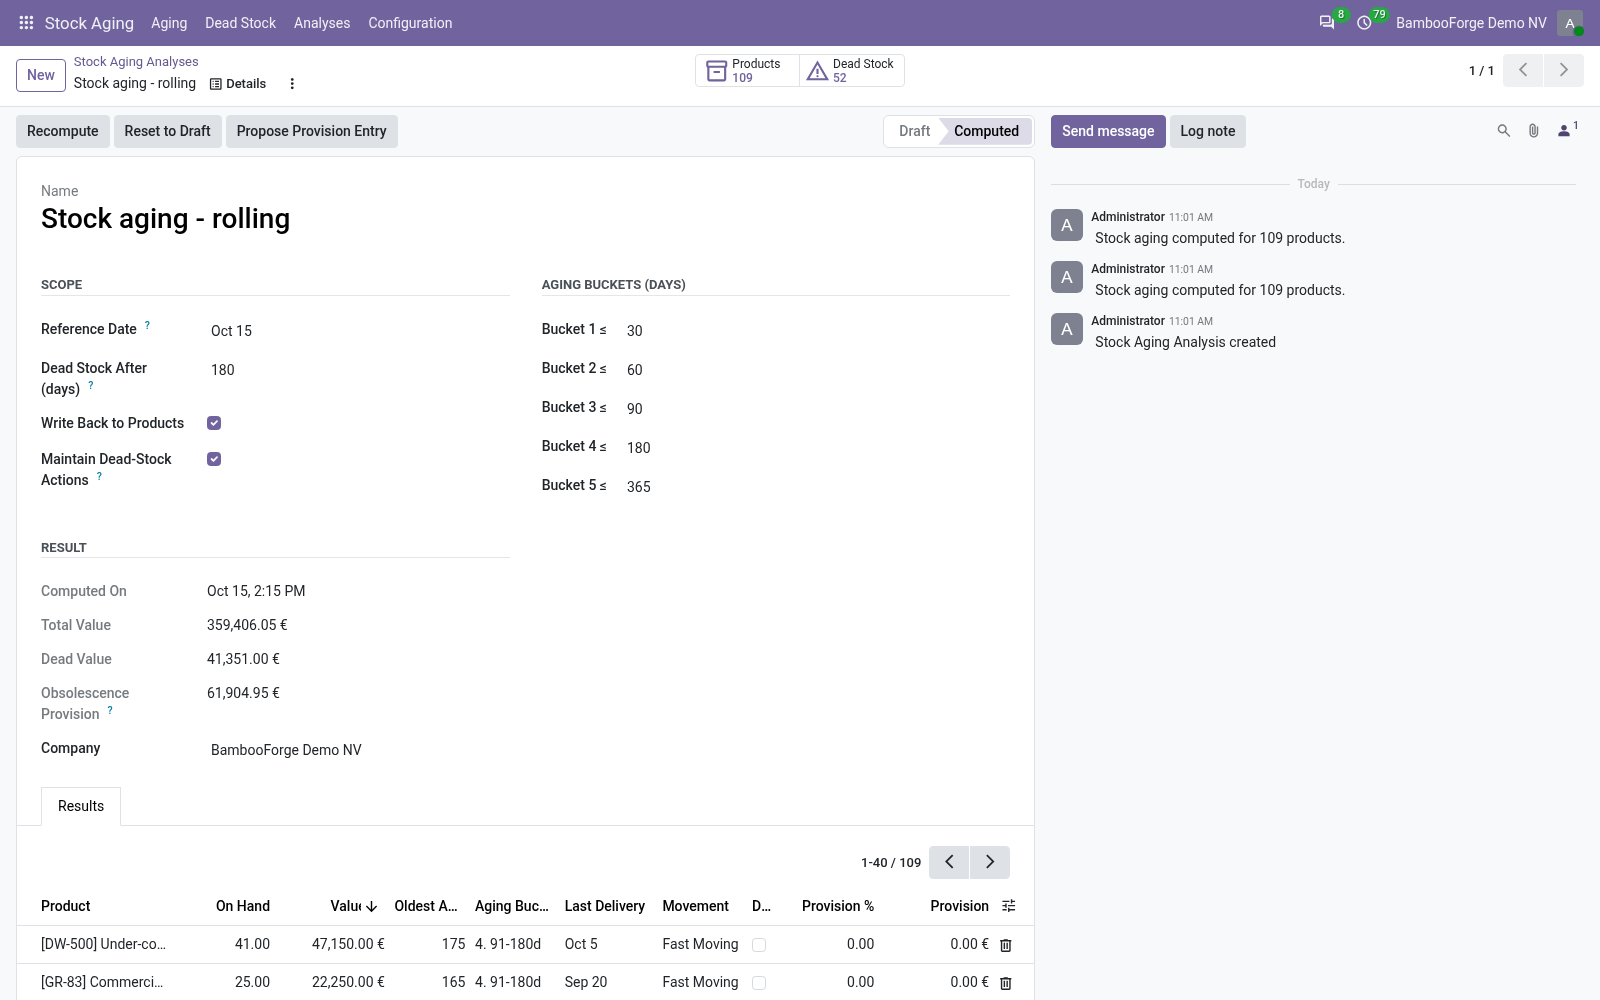
Task: Click the Send message button
Action: (1108, 131)
